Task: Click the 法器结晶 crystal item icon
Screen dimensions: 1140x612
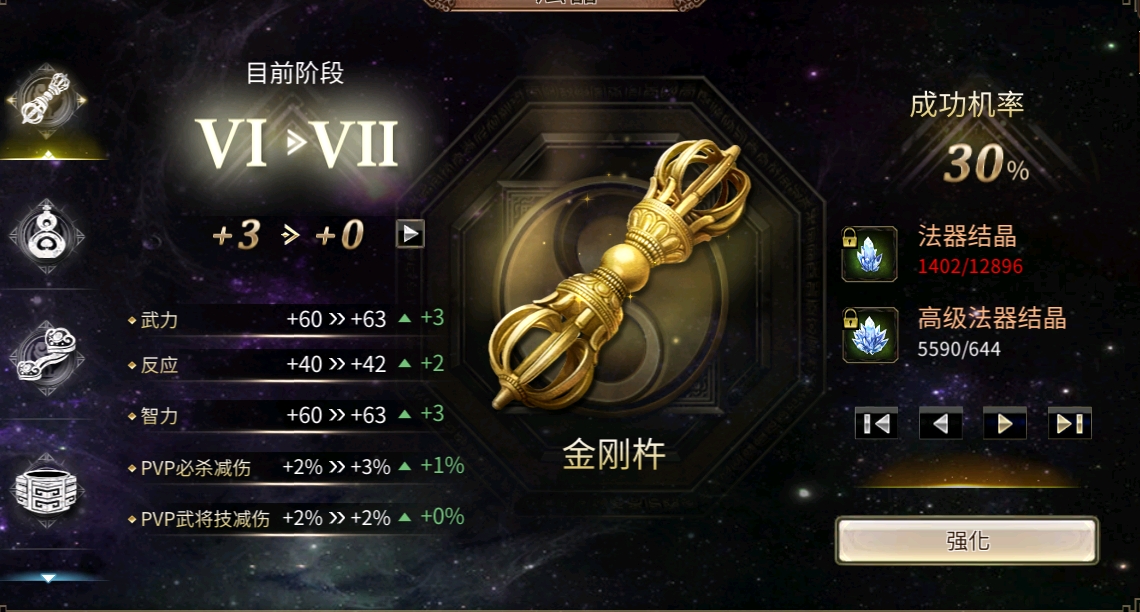Action: tap(869, 254)
